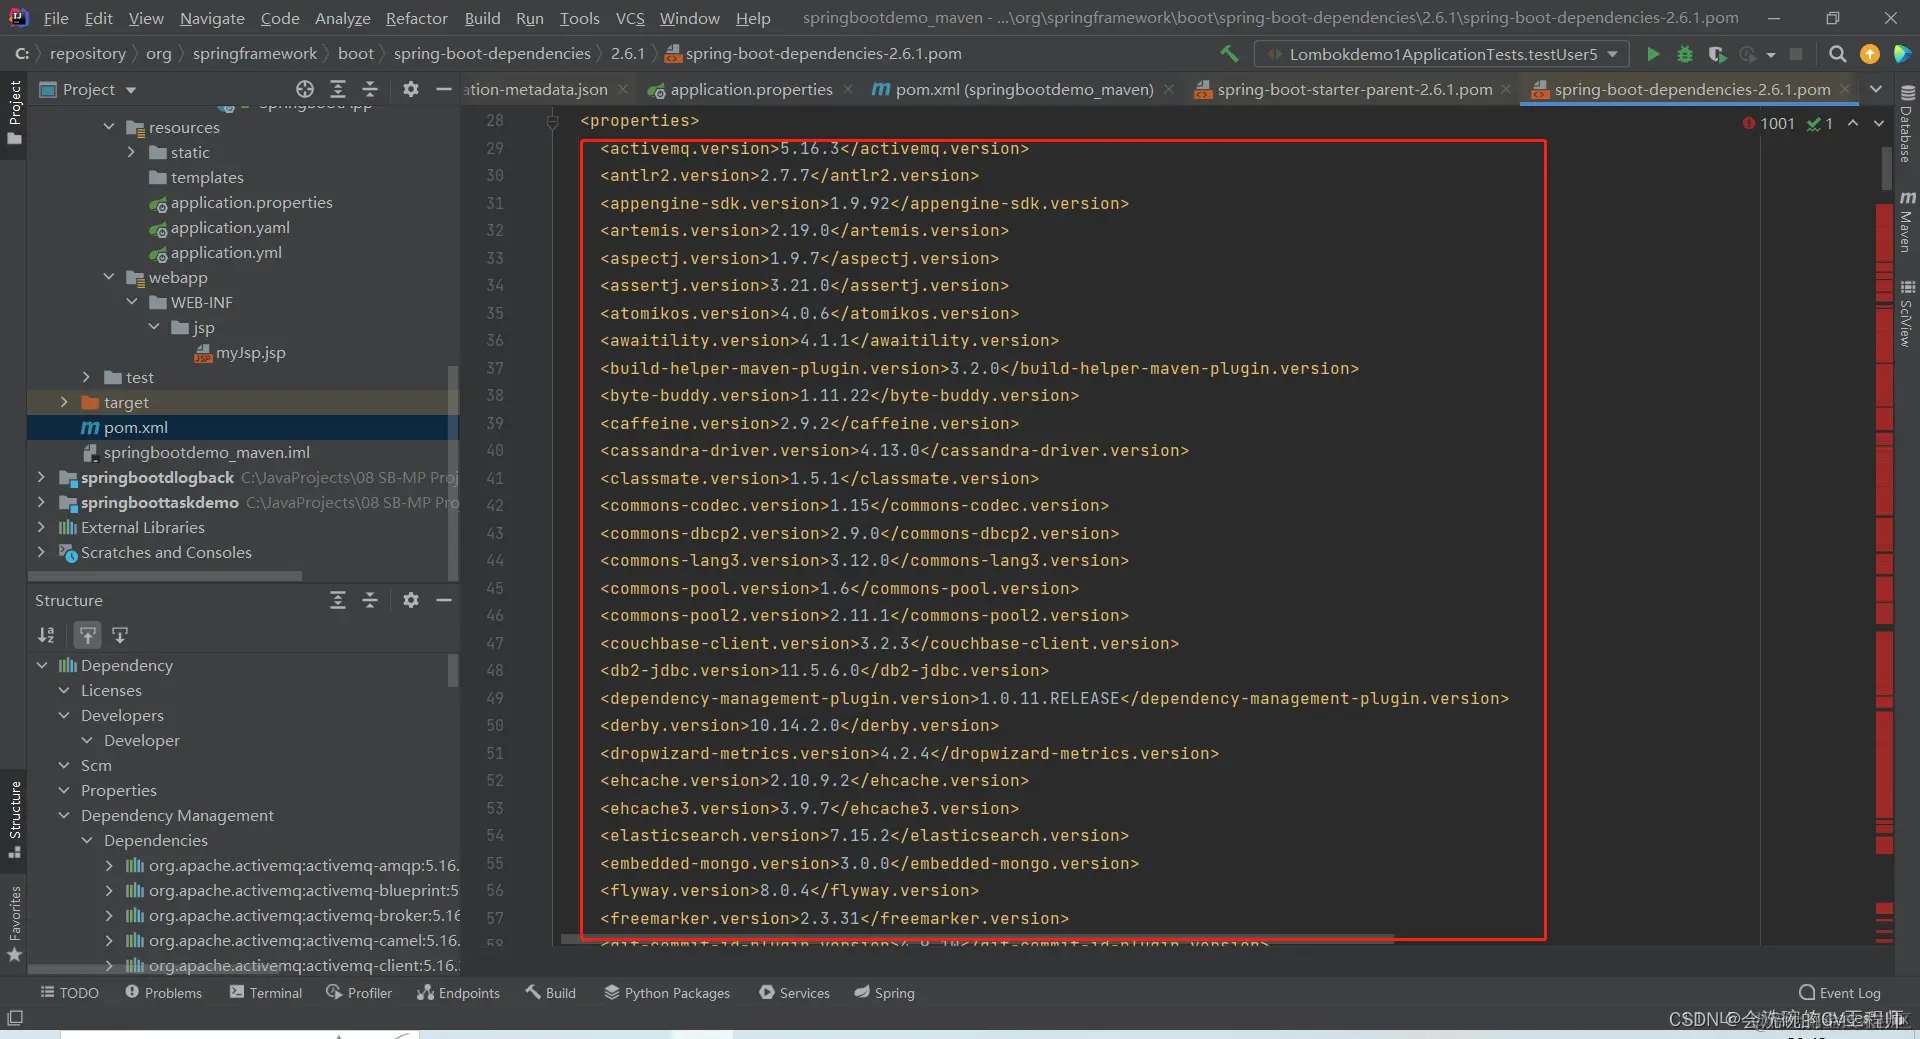This screenshot has height=1039, width=1920.
Task: Click the tool window quick-access corner icon
Action: tap(15, 1018)
